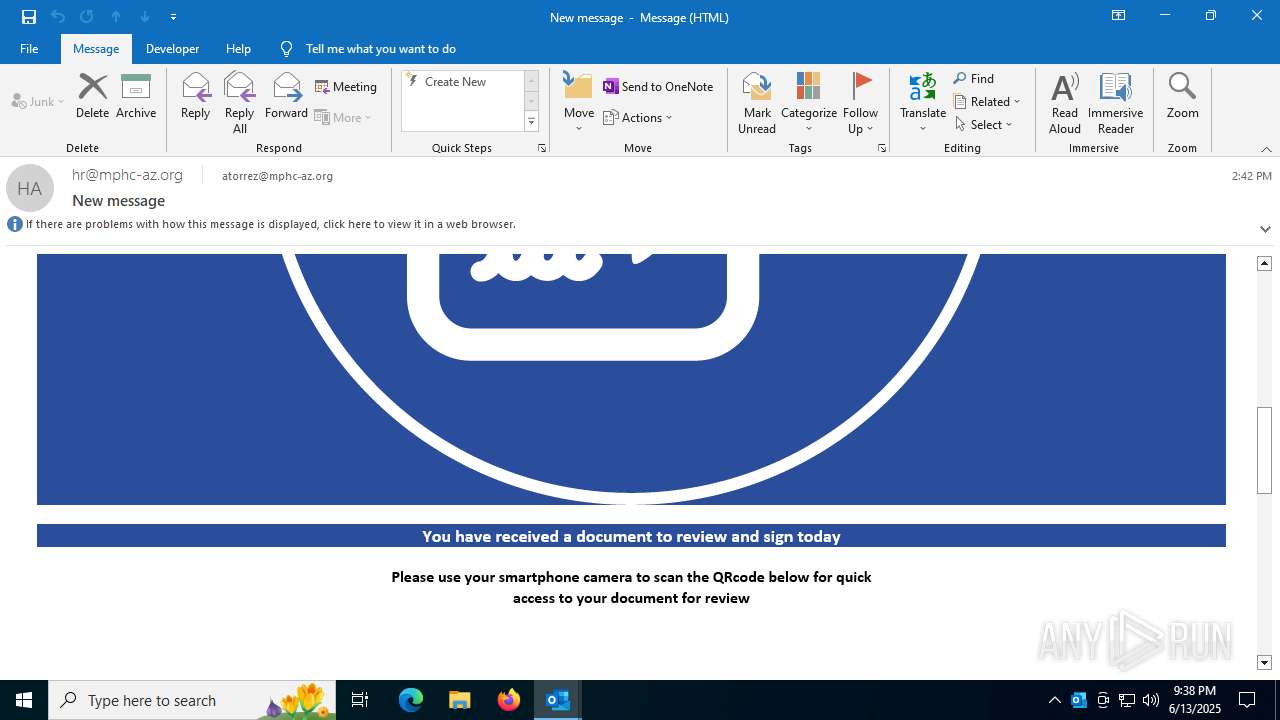Reply to the sender
Screen dimensions: 1280x720
196,96
